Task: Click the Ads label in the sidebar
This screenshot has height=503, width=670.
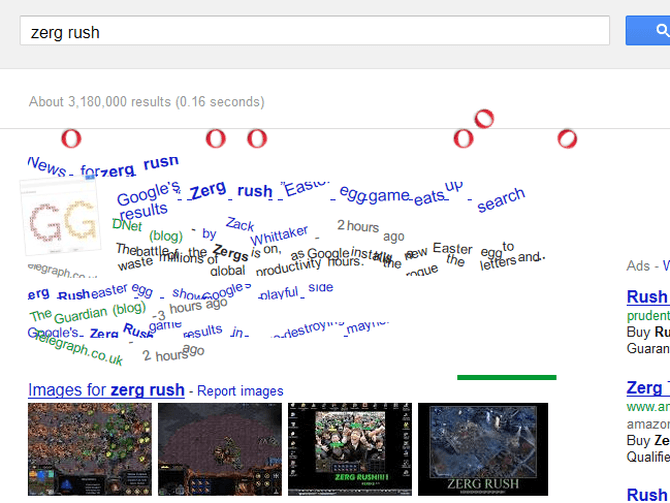Action: 638,266
